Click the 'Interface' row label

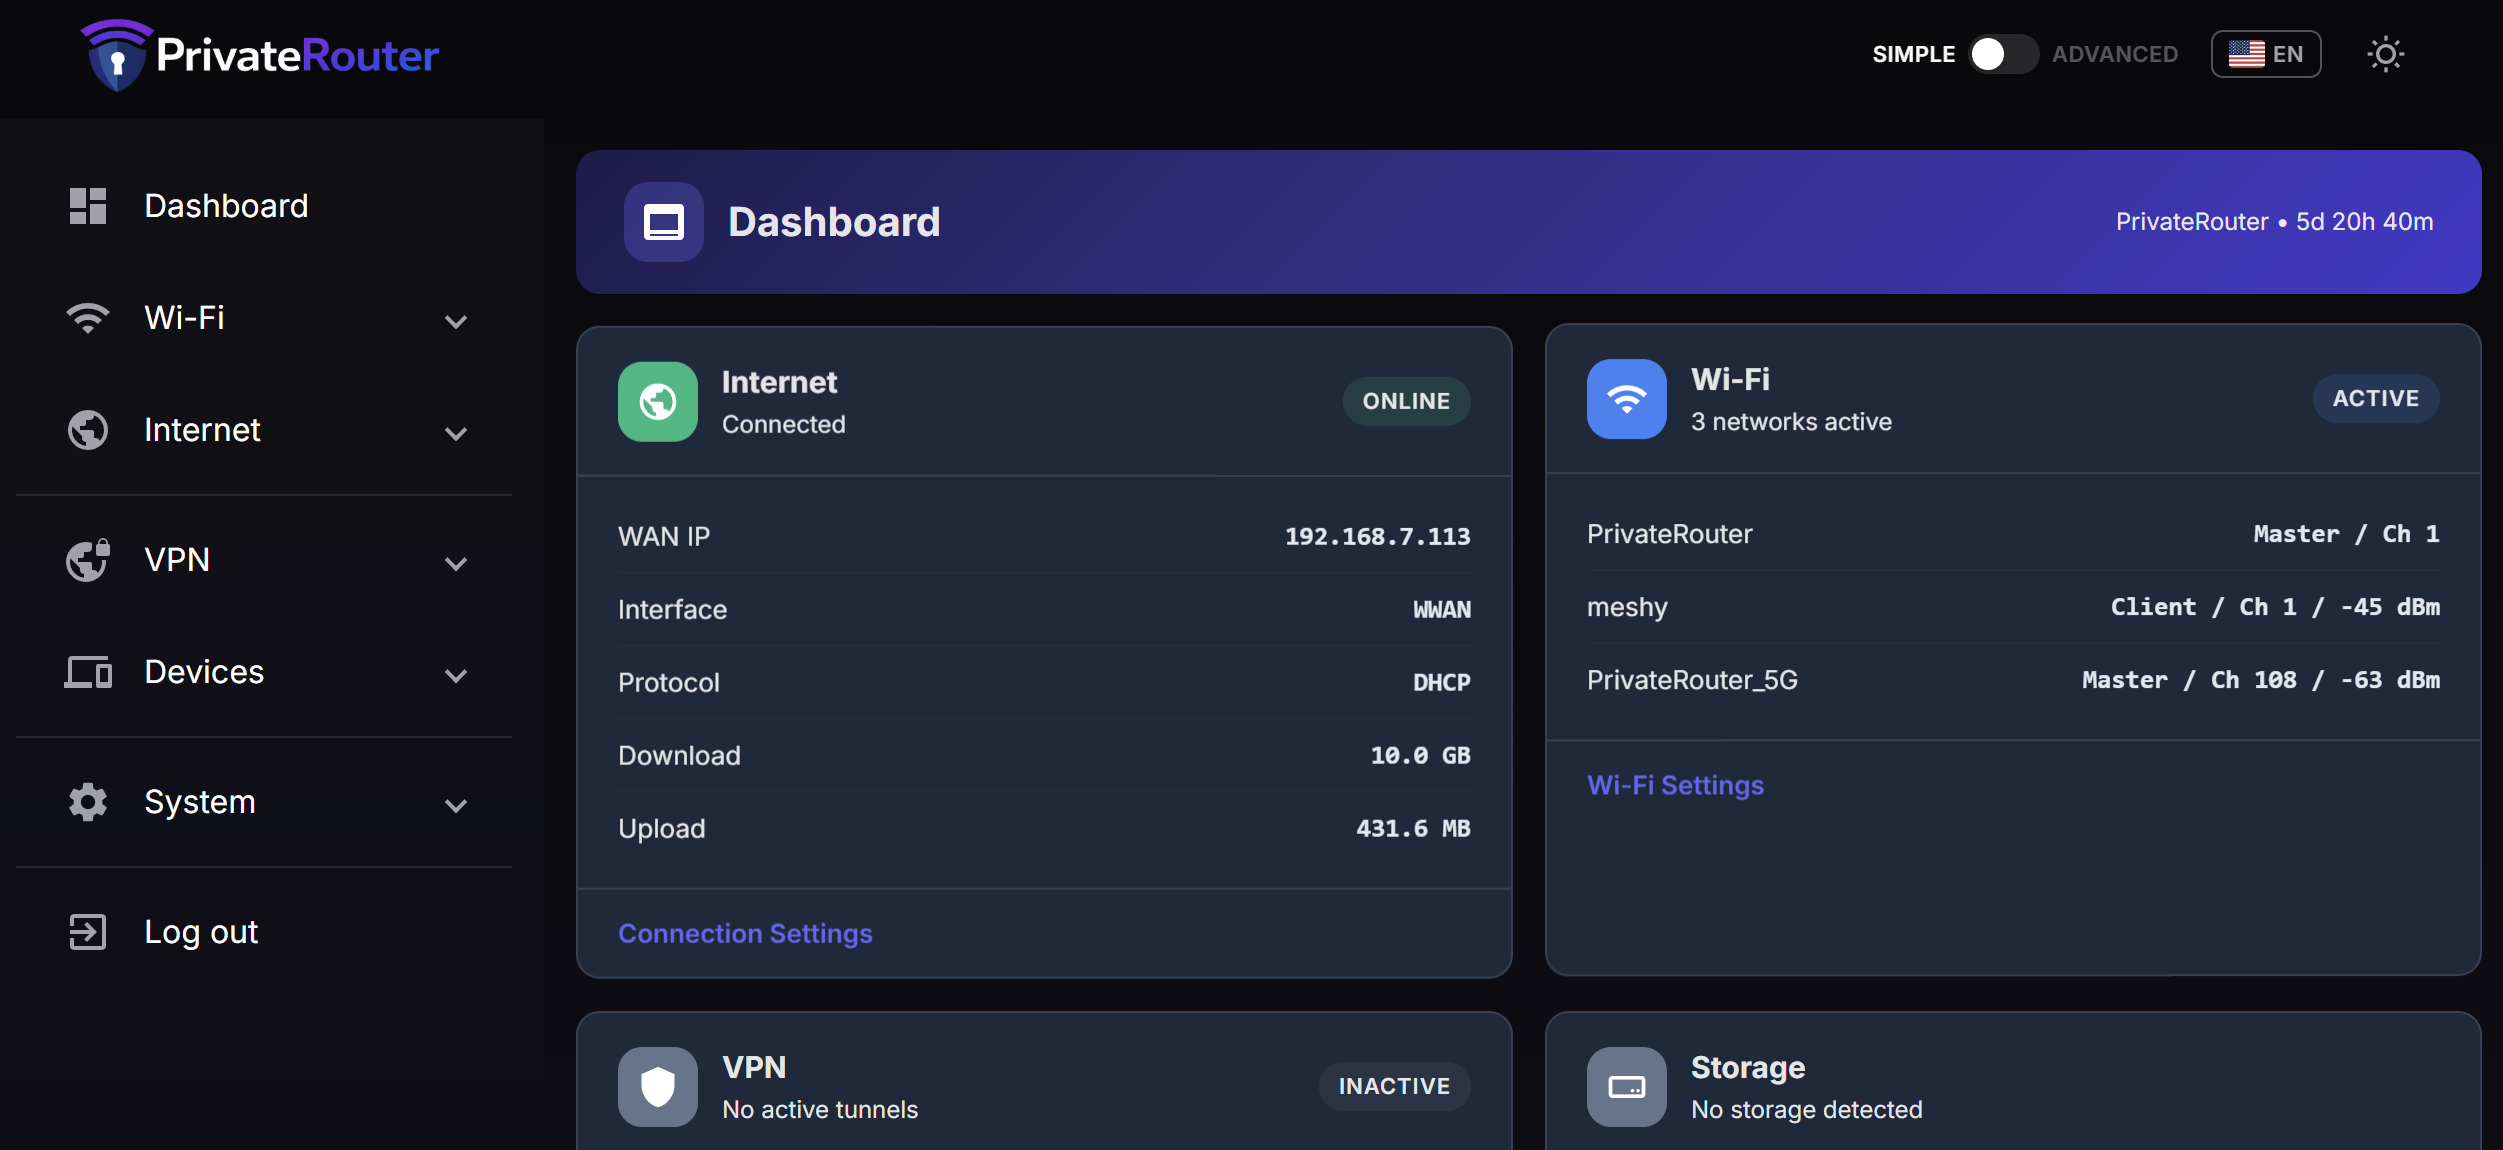tap(672, 610)
